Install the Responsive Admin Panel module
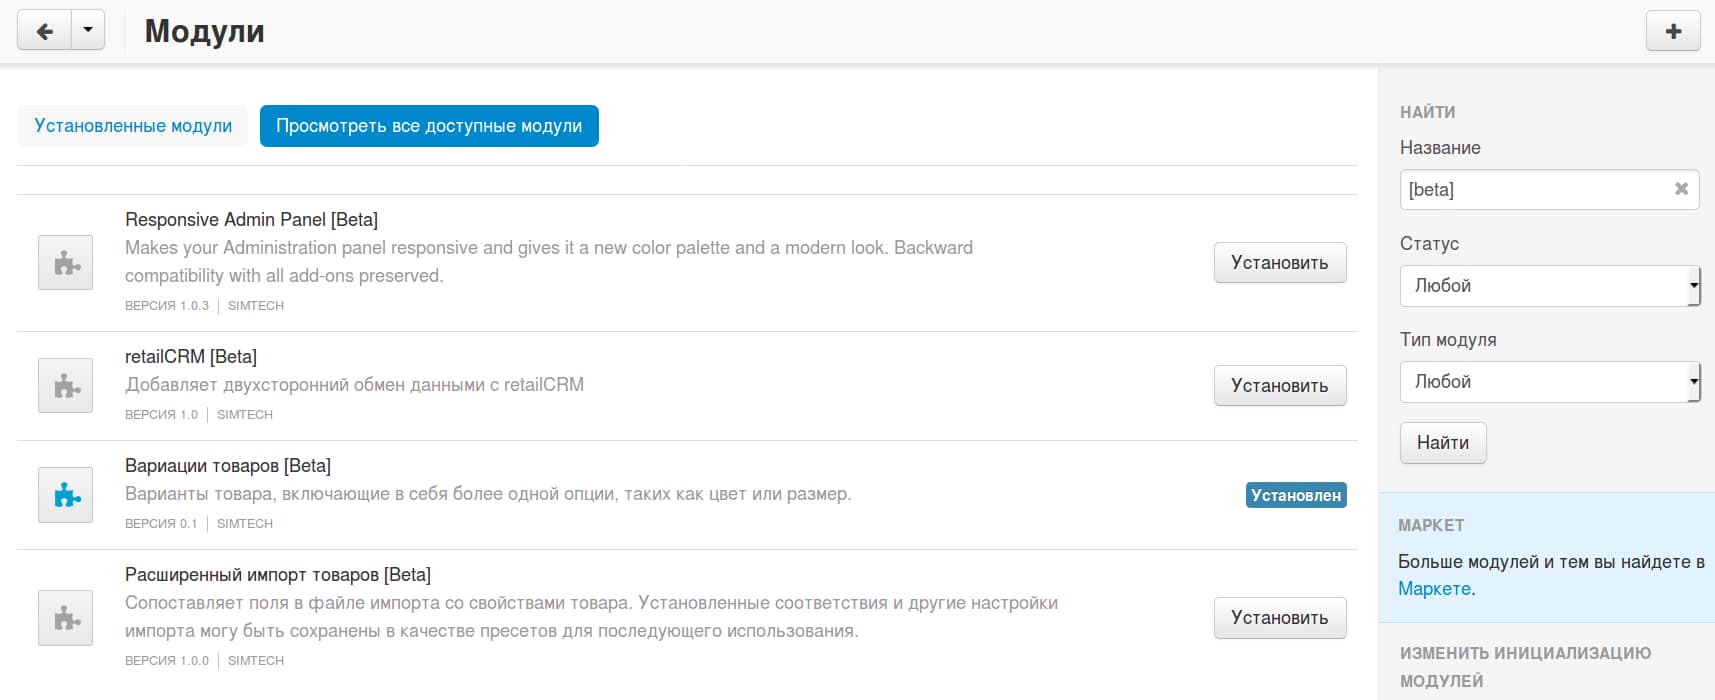The height and width of the screenshot is (700, 1715). point(1279,263)
